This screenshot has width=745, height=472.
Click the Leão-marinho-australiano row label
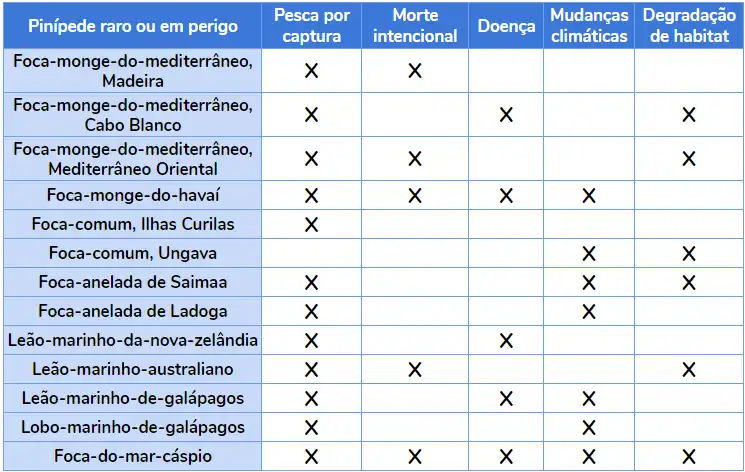132,370
